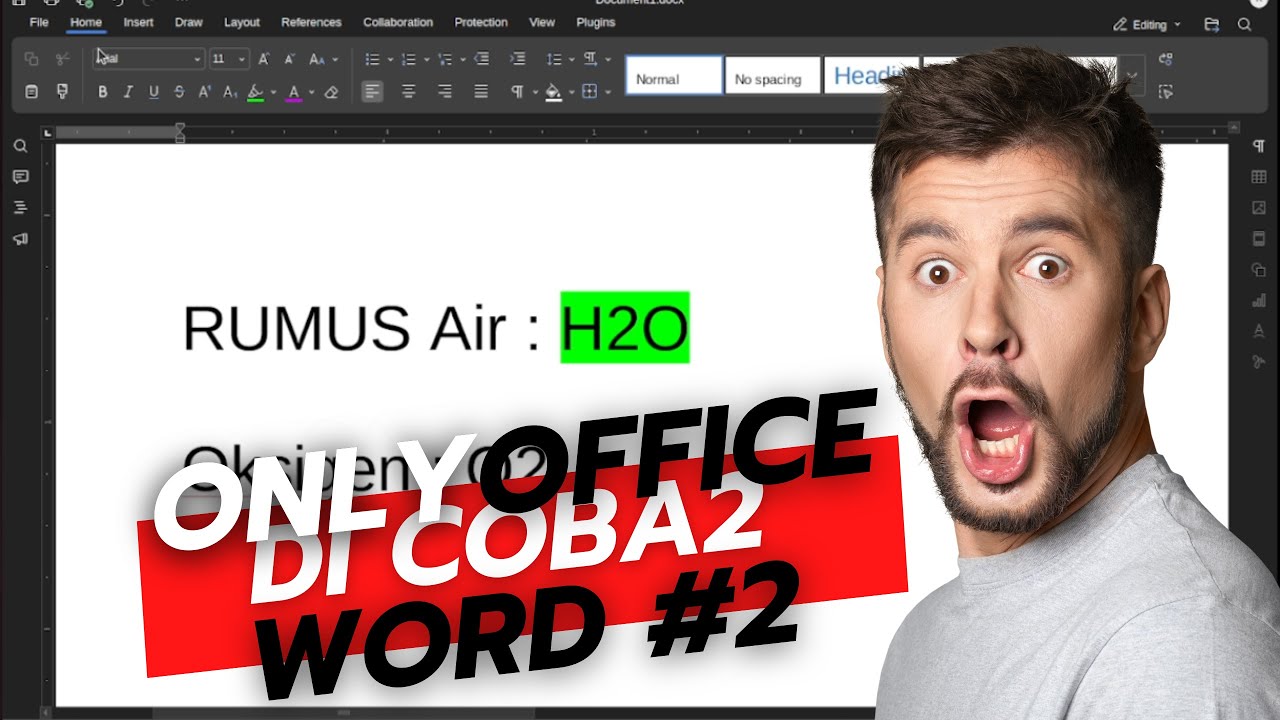The height and width of the screenshot is (720, 1280).
Task: Decrease font size with A-down icon
Action: point(290,59)
